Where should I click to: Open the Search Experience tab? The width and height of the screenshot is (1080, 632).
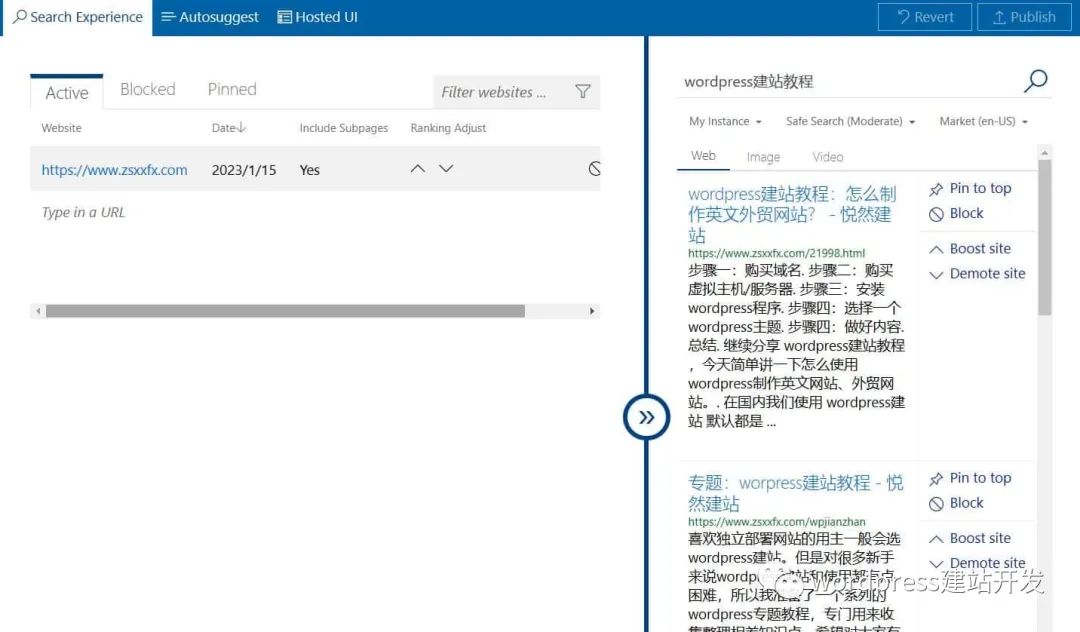point(78,17)
